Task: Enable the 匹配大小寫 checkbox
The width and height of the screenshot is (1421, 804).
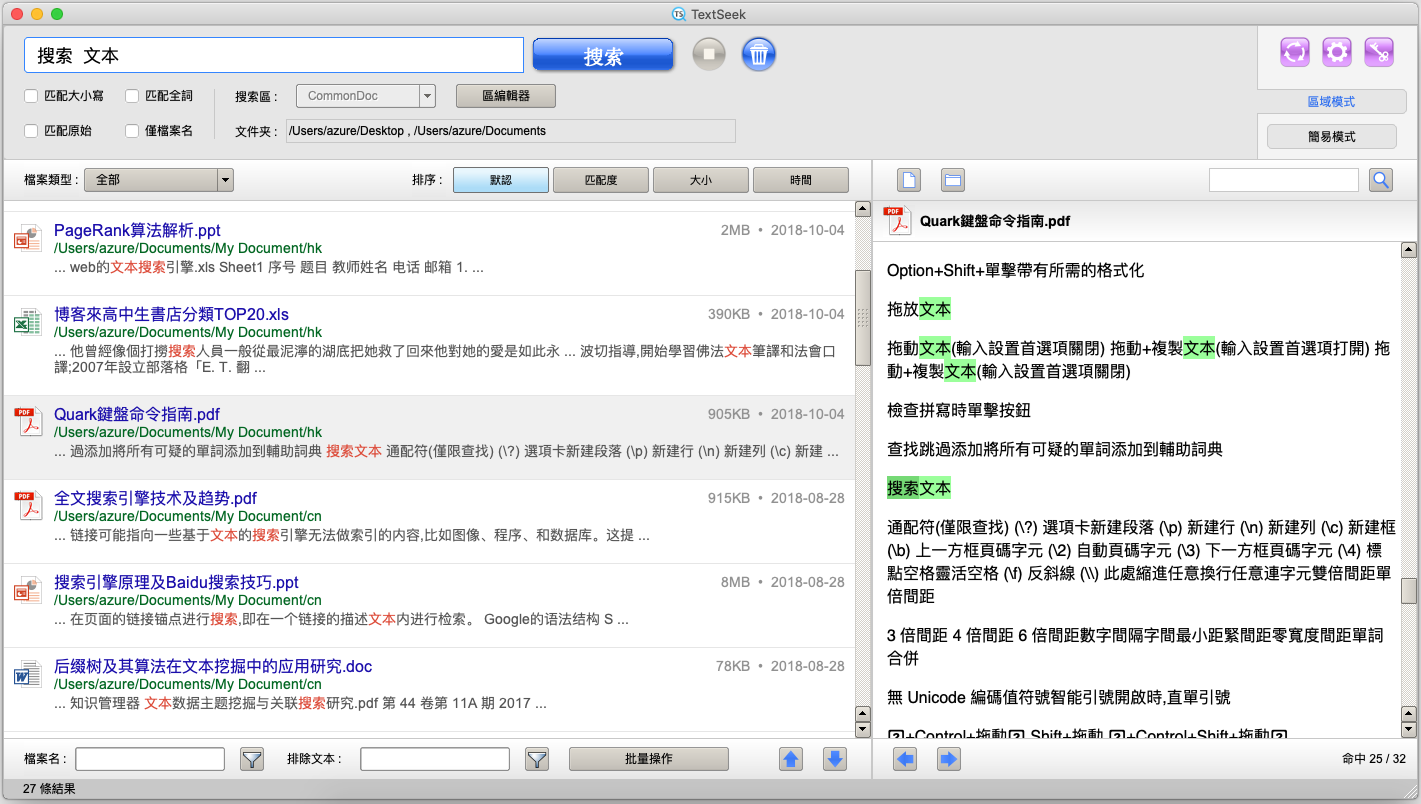Action: (32, 96)
